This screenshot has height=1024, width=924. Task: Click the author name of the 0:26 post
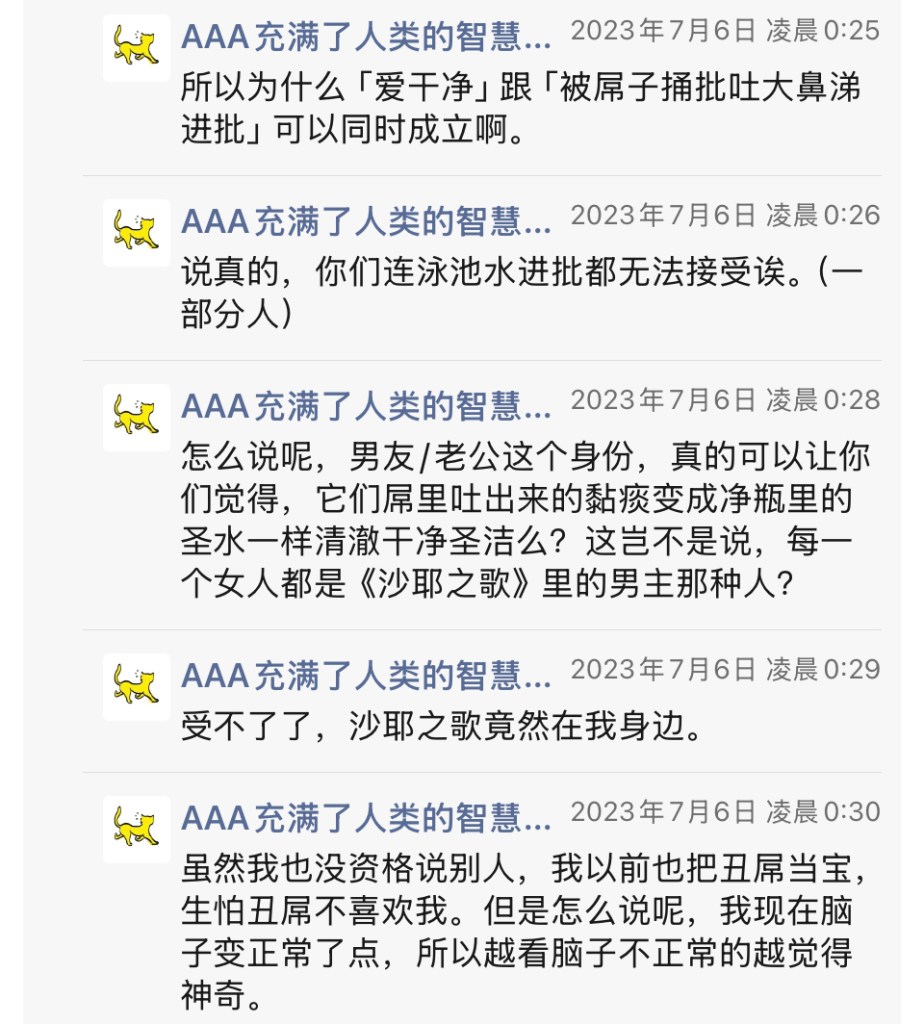365,221
